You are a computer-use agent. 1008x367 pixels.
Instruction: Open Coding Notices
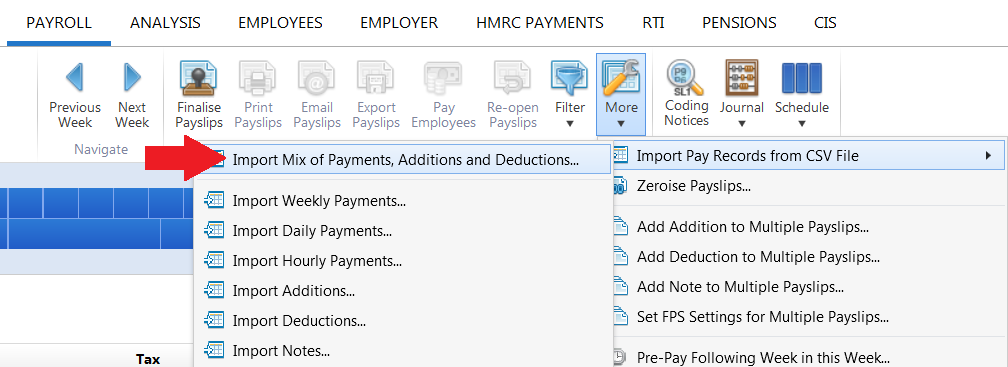coord(687,93)
